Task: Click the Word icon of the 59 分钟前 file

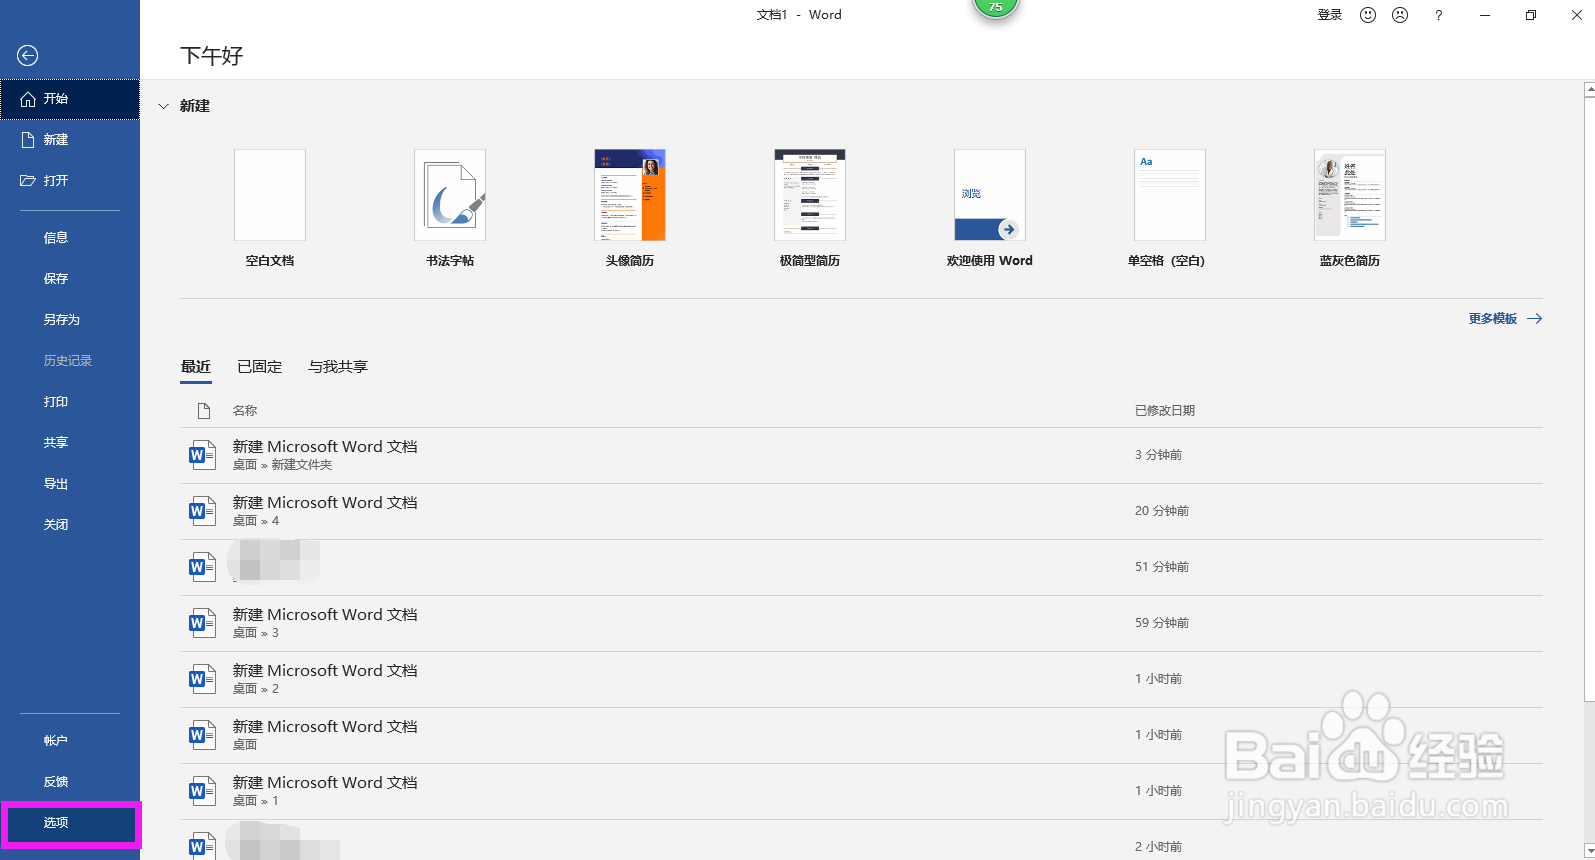Action: click(x=203, y=624)
